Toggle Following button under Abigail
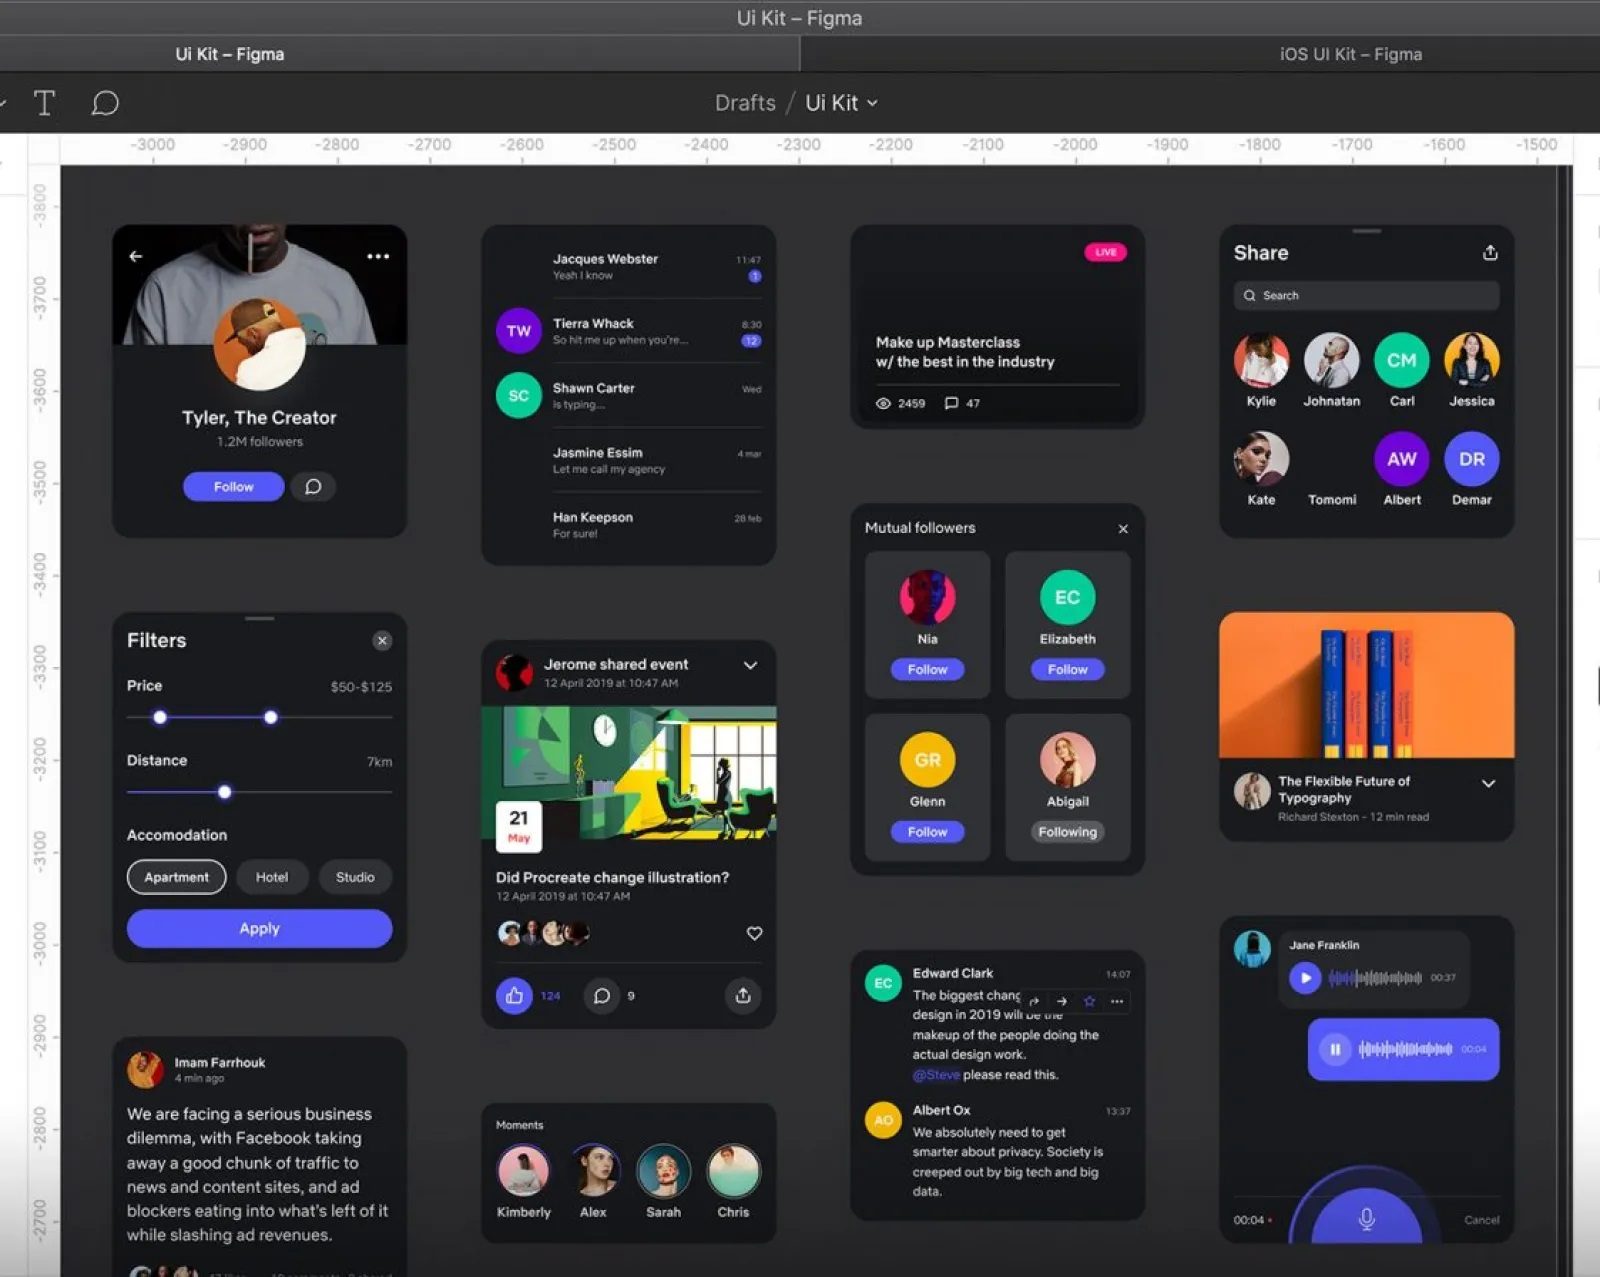 click(1067, 832)
